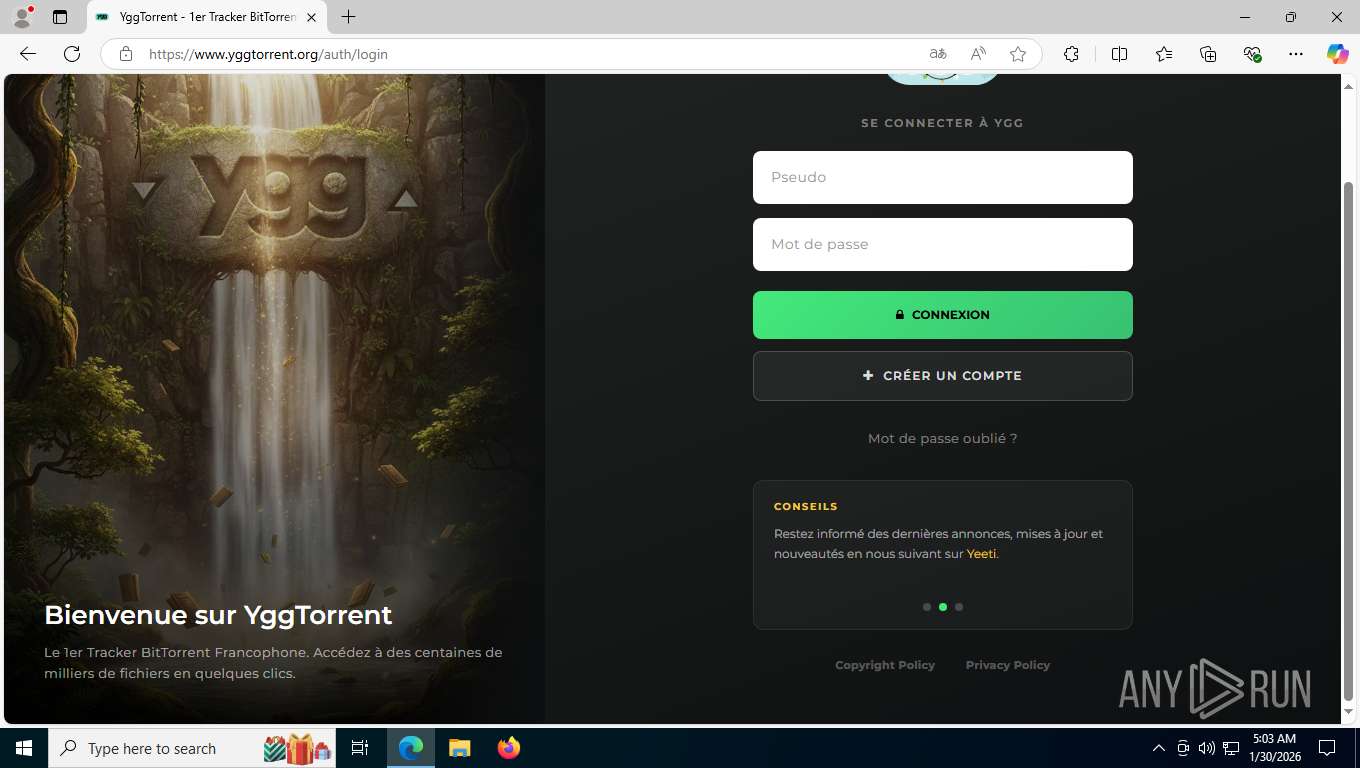The height and width of the screenshot is (768, 1360).
Task: Open the Extensions puzzle icon
Action: (1071, 54)
